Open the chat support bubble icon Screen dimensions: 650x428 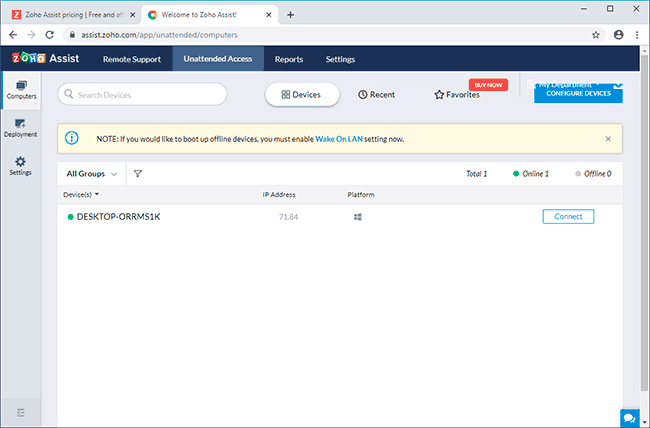point(630,417)
